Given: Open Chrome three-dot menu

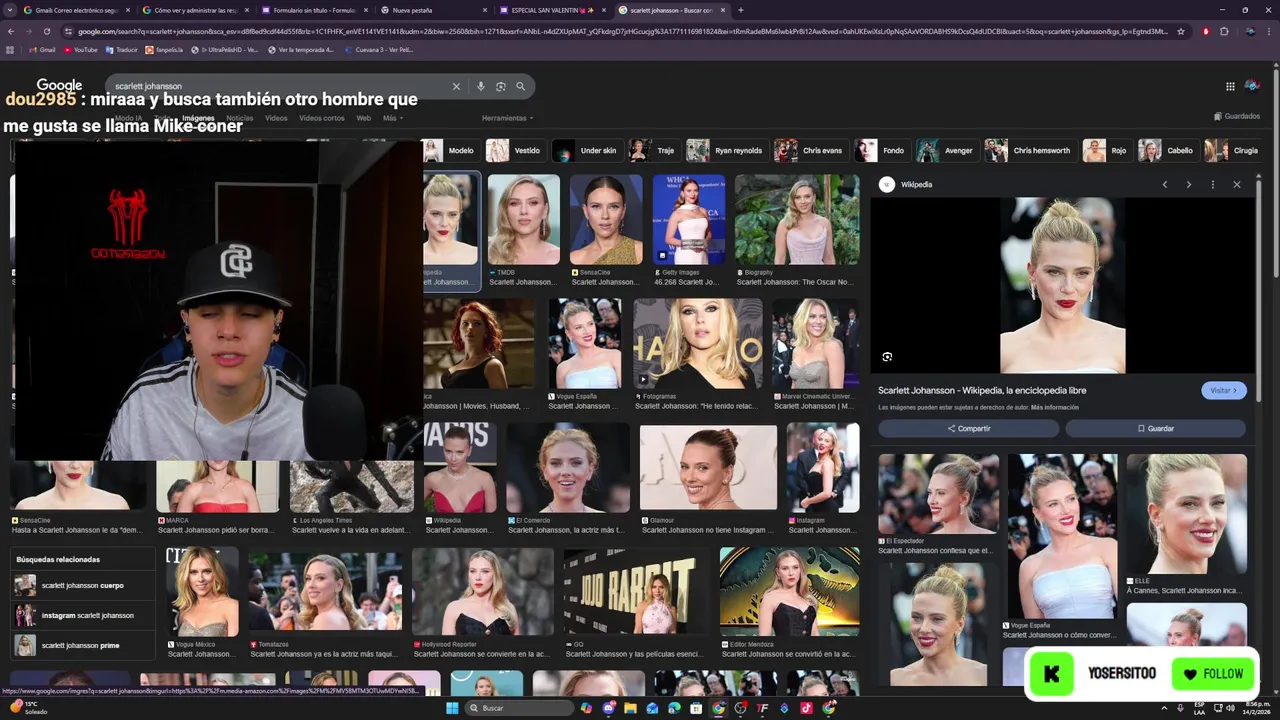Looking at the screenshot, I should [1270, 31].
